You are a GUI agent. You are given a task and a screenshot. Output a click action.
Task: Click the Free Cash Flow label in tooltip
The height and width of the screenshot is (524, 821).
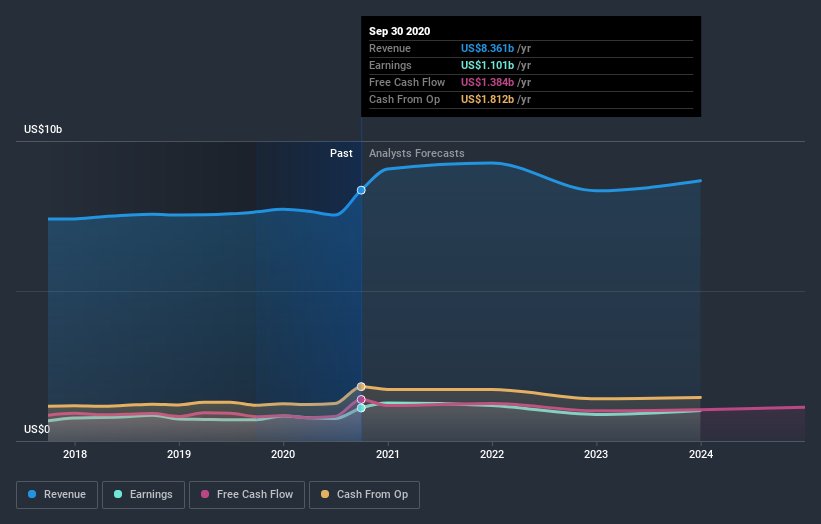(x=407, y=82)
